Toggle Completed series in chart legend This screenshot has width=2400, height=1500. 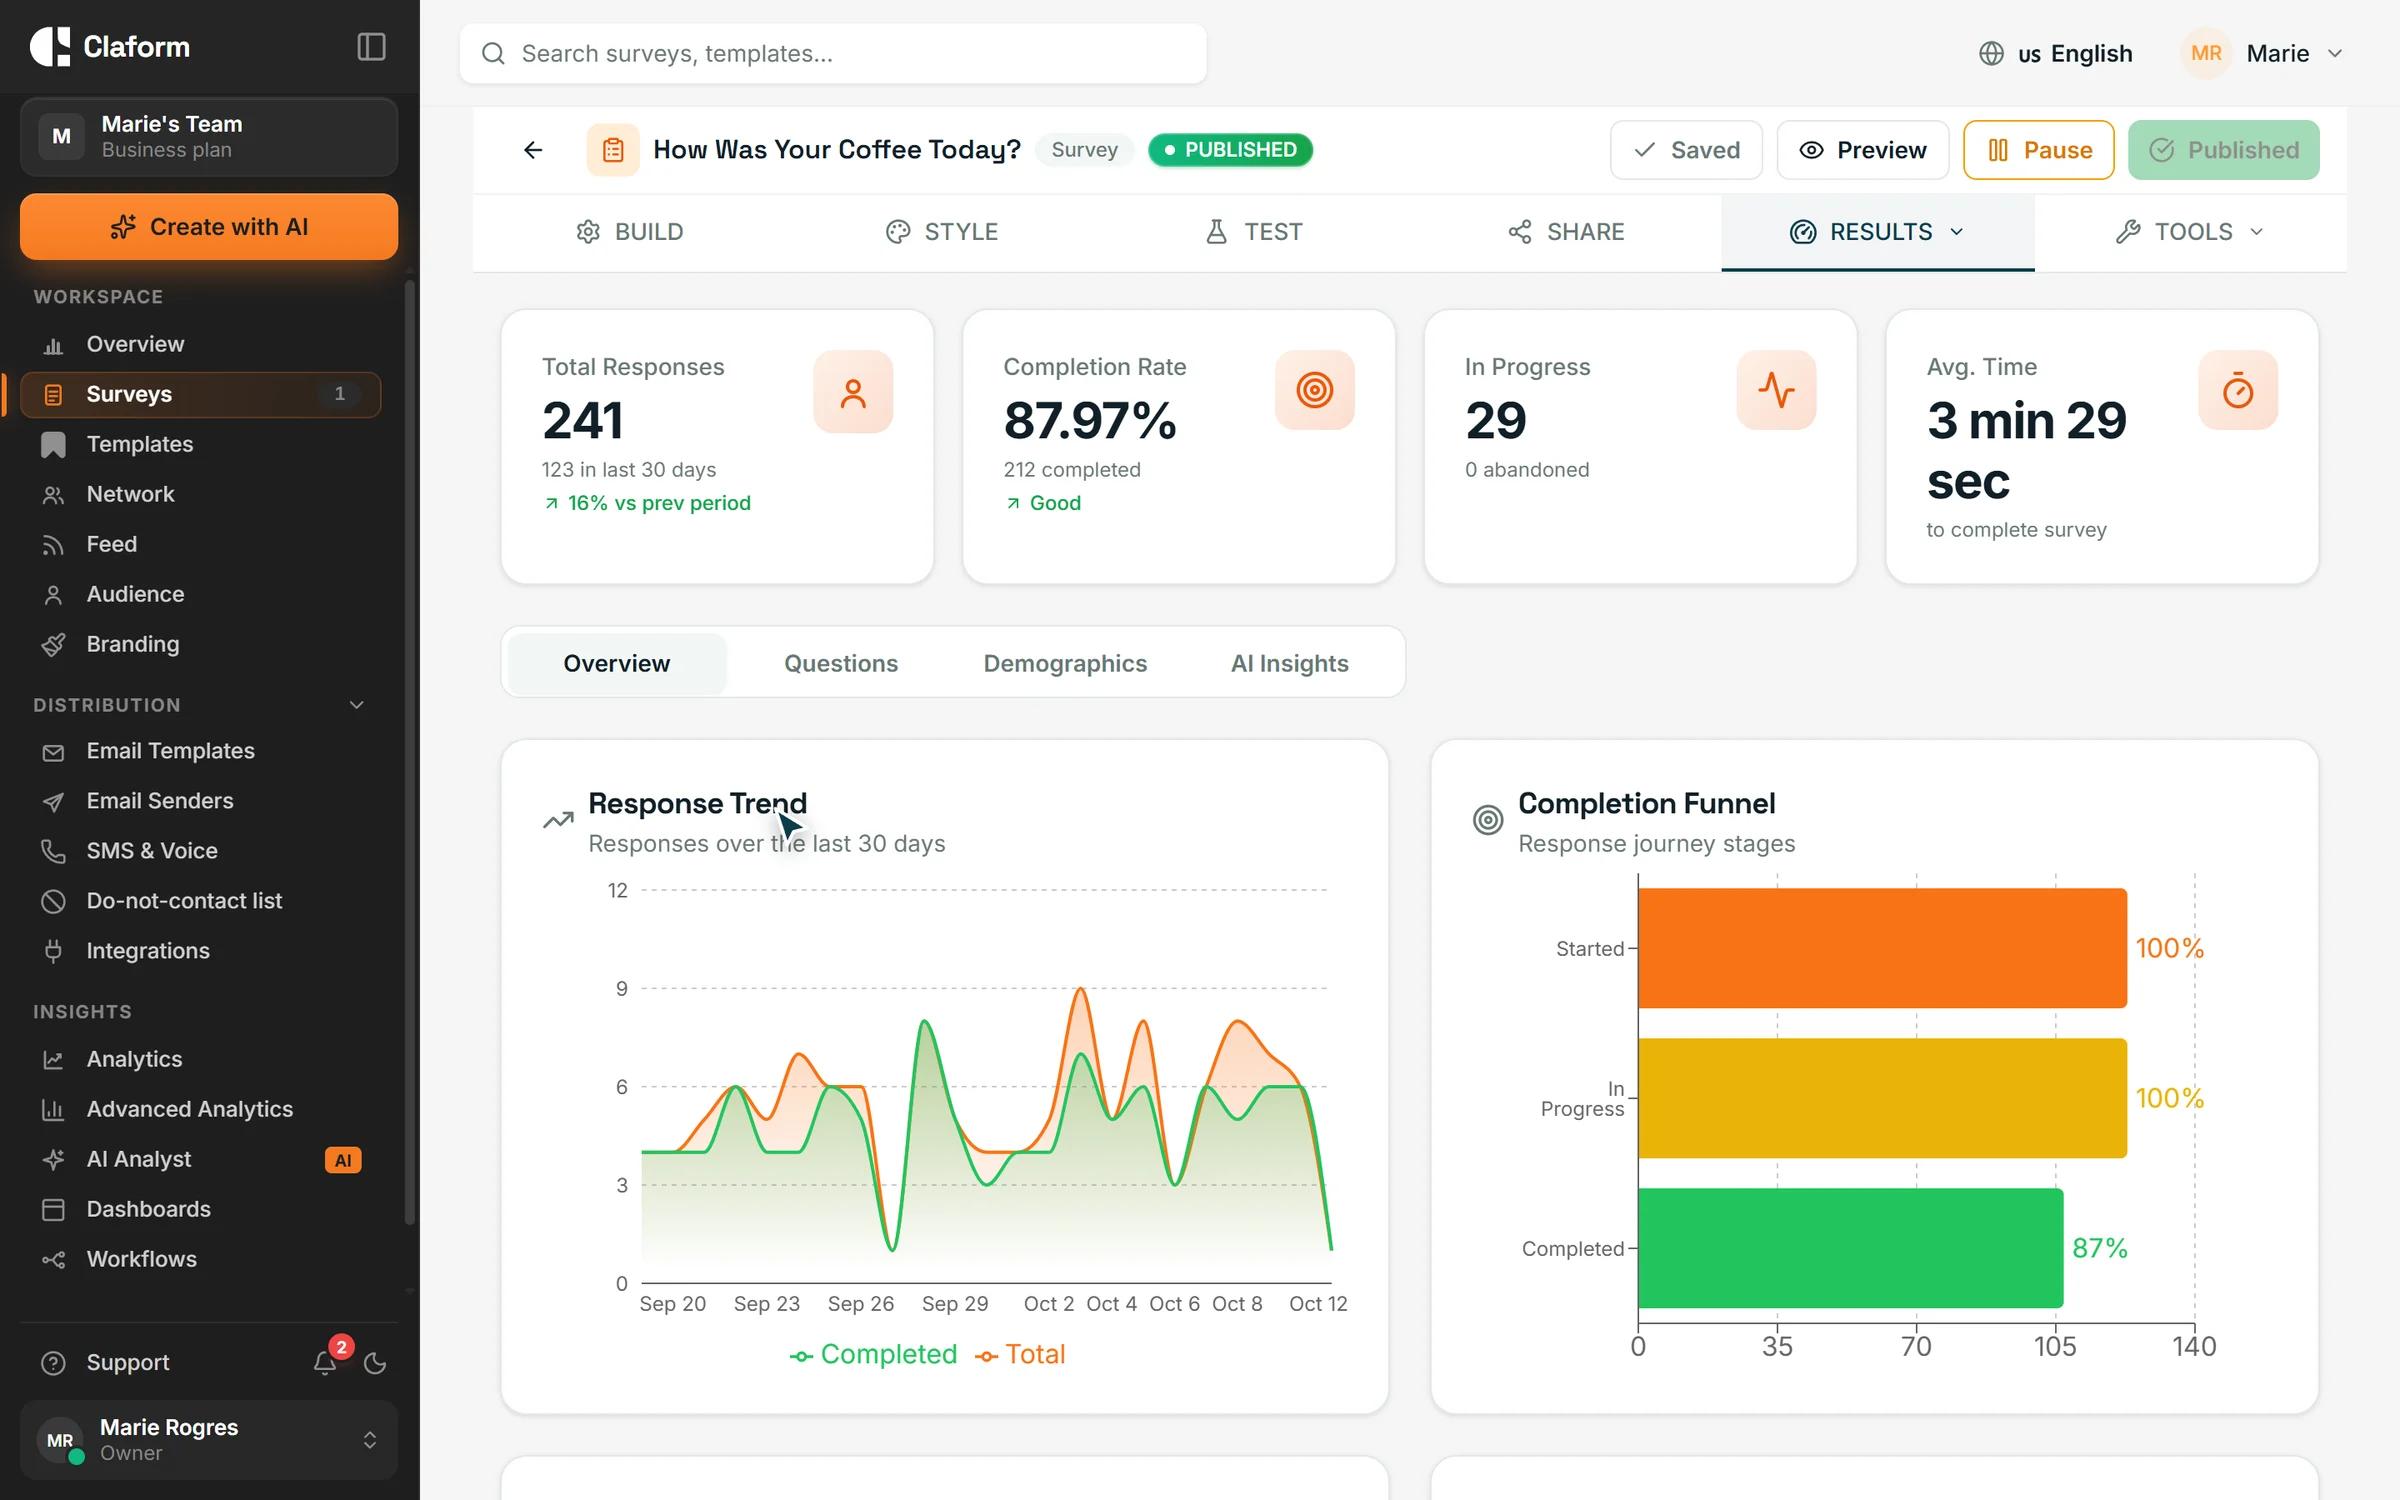tap(873, 1355)
